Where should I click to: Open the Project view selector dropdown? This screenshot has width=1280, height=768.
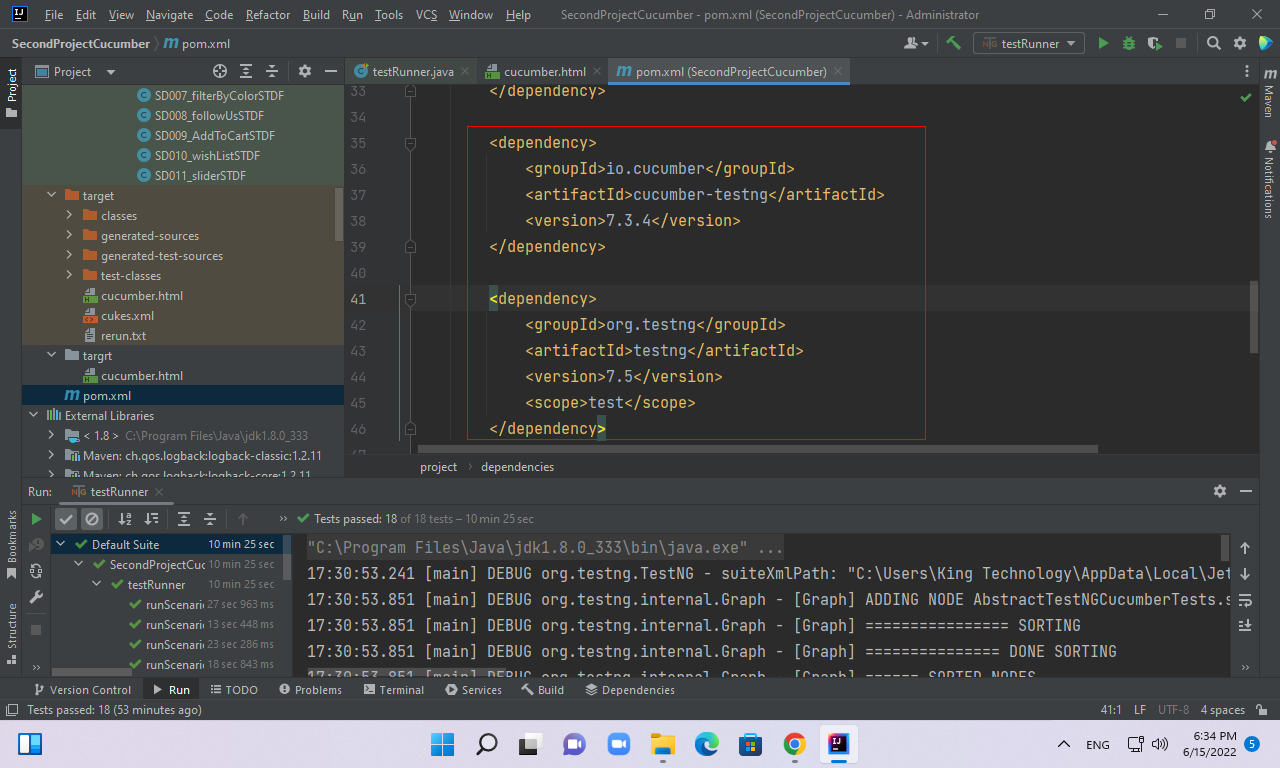click(x=76, y=71)
